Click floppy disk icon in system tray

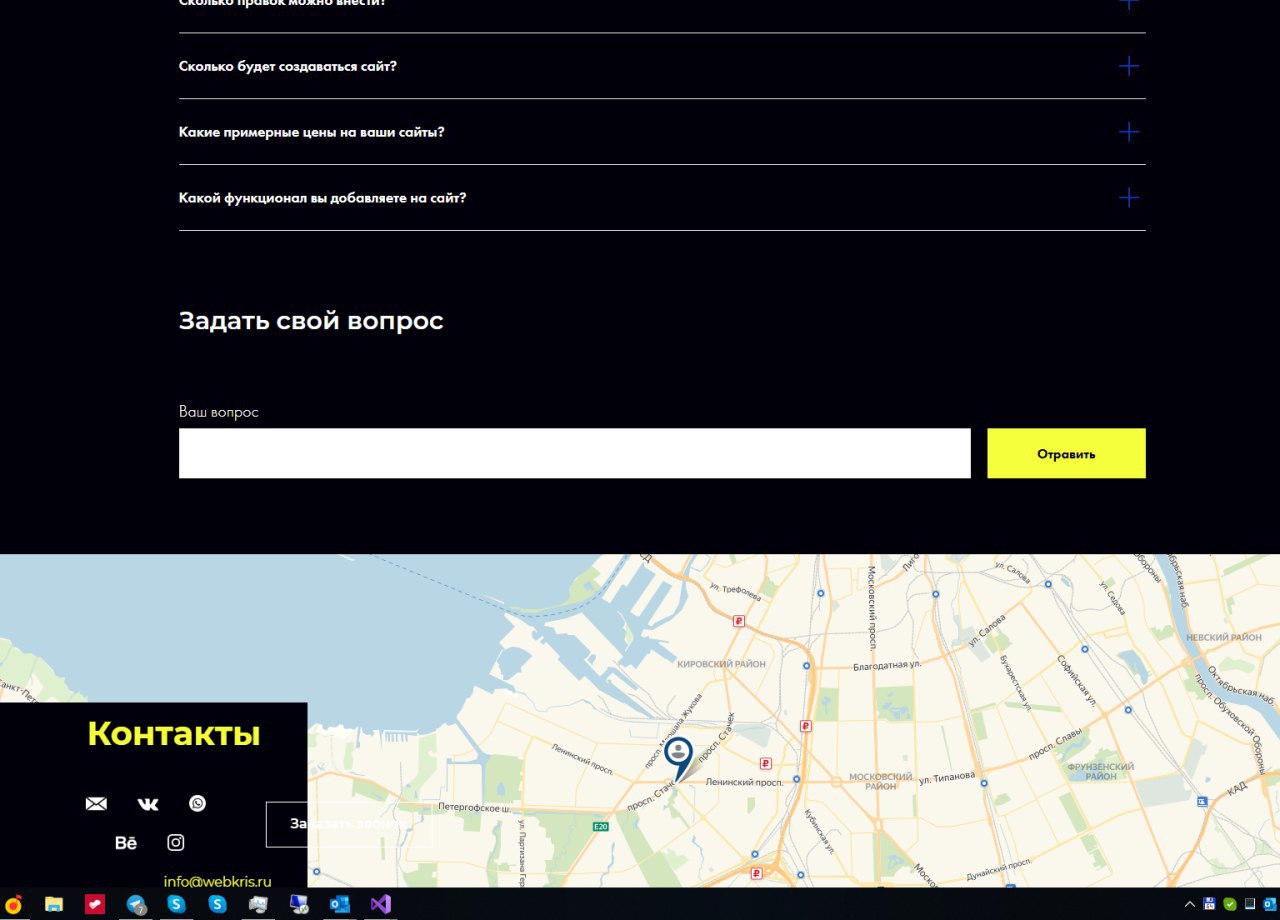point(1210,904)
